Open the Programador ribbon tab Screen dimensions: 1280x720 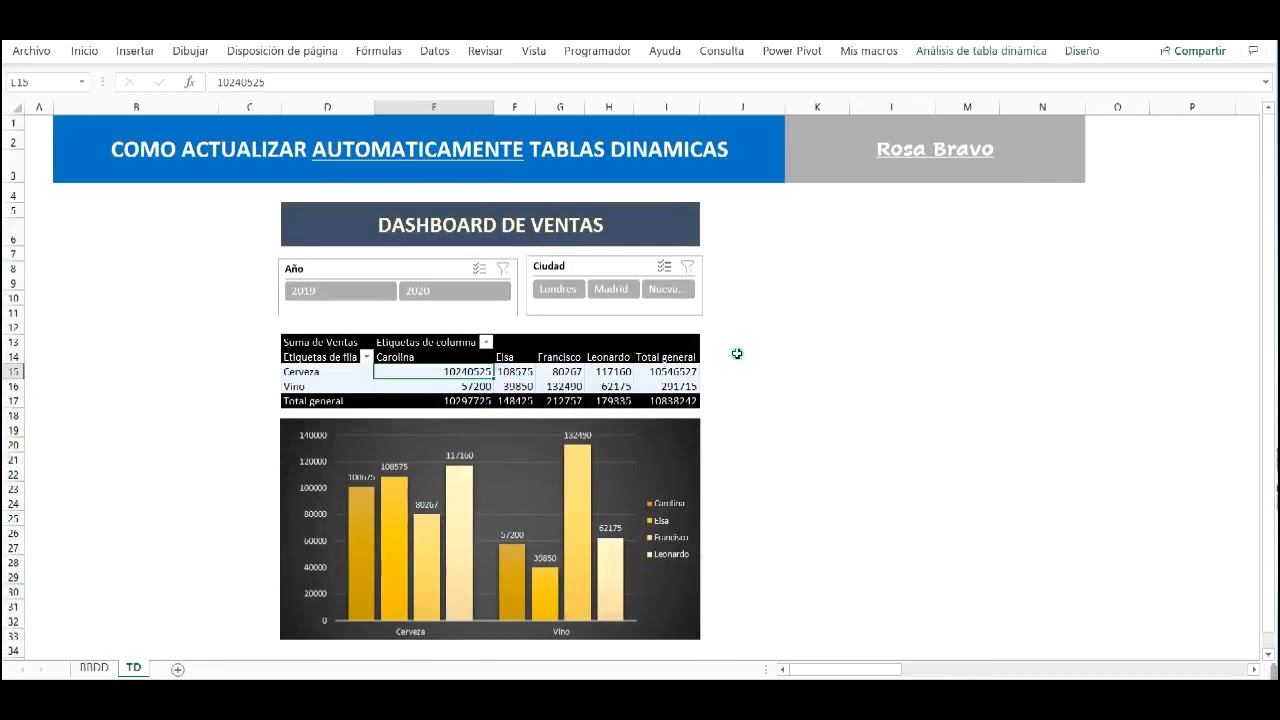click(597, 51)
